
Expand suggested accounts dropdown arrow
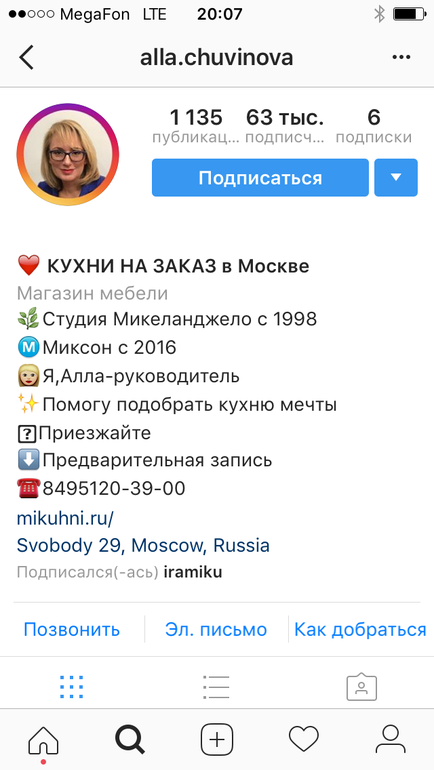pyautogui.click(x=396, y=177)
